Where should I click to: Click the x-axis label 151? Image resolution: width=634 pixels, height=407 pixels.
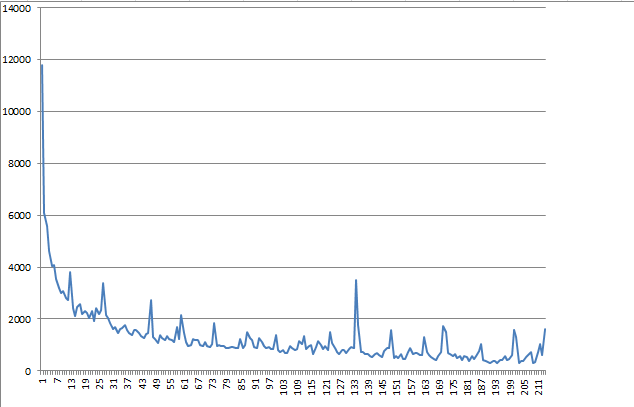(397, 386)
